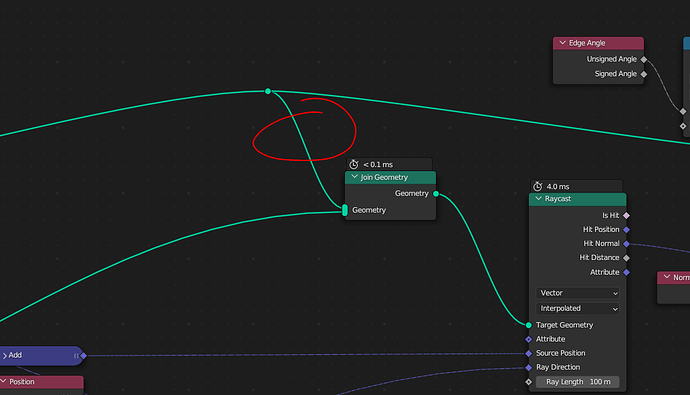Click the 'Unsigned Angle' label
Screen dimensions: 690x395
[612, 59]
